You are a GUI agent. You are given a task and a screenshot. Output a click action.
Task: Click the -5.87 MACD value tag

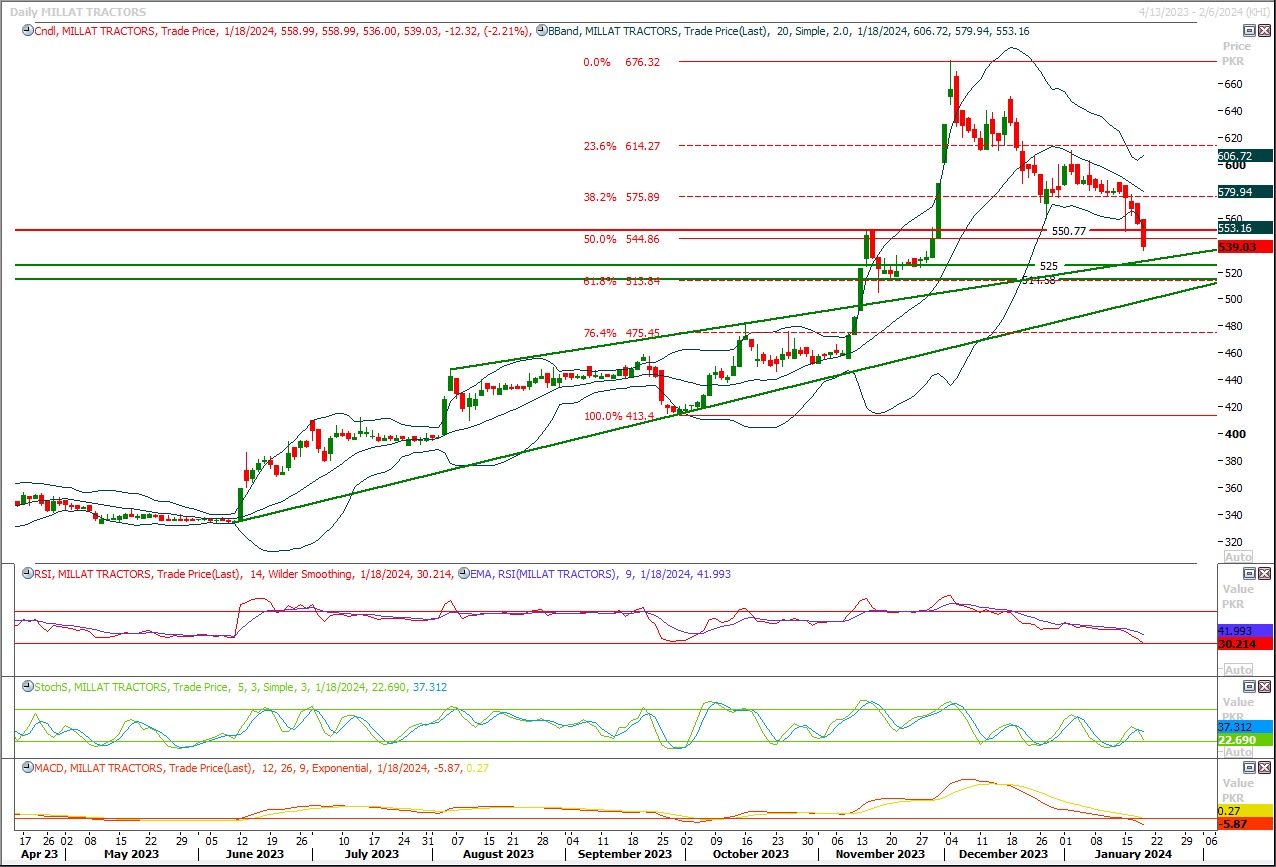[1245, 824]
